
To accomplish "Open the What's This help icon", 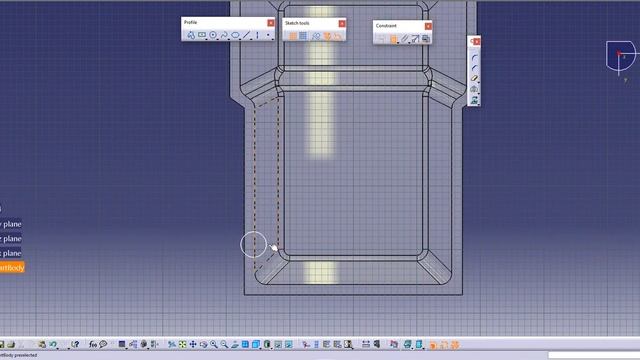I will tap(75, 344).
